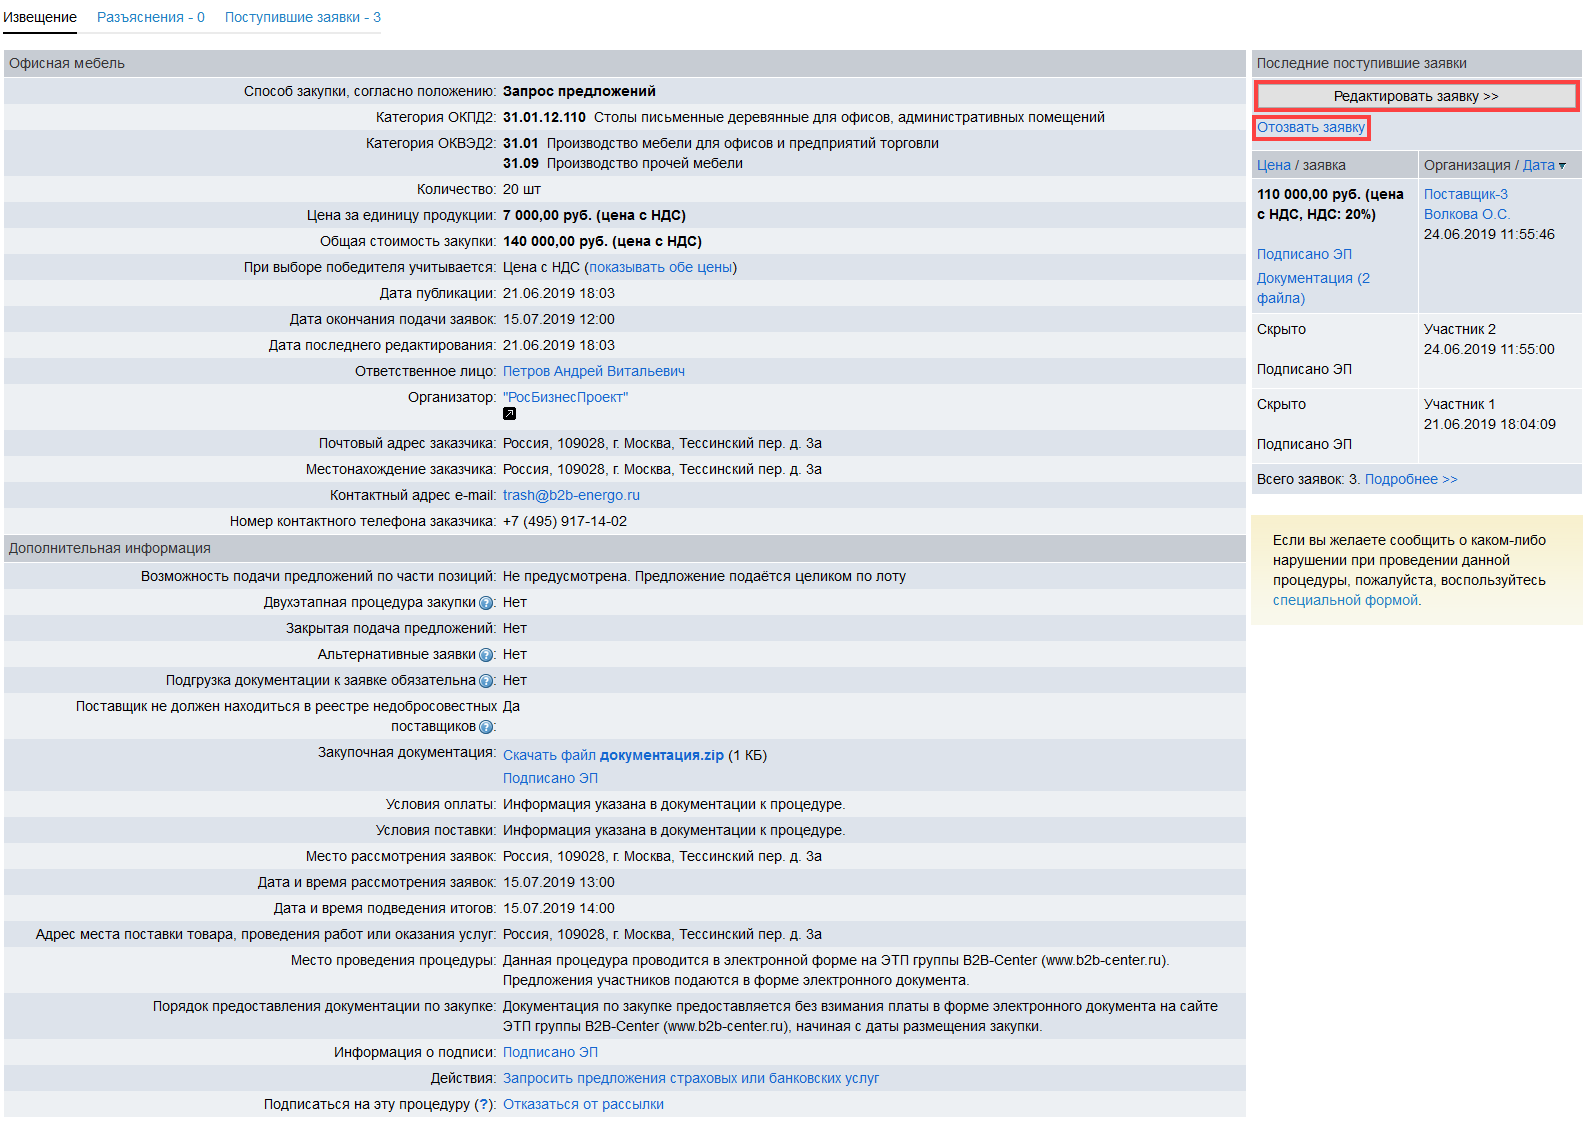Toggle sort arrow next to Дата column

pos(1562,166)
